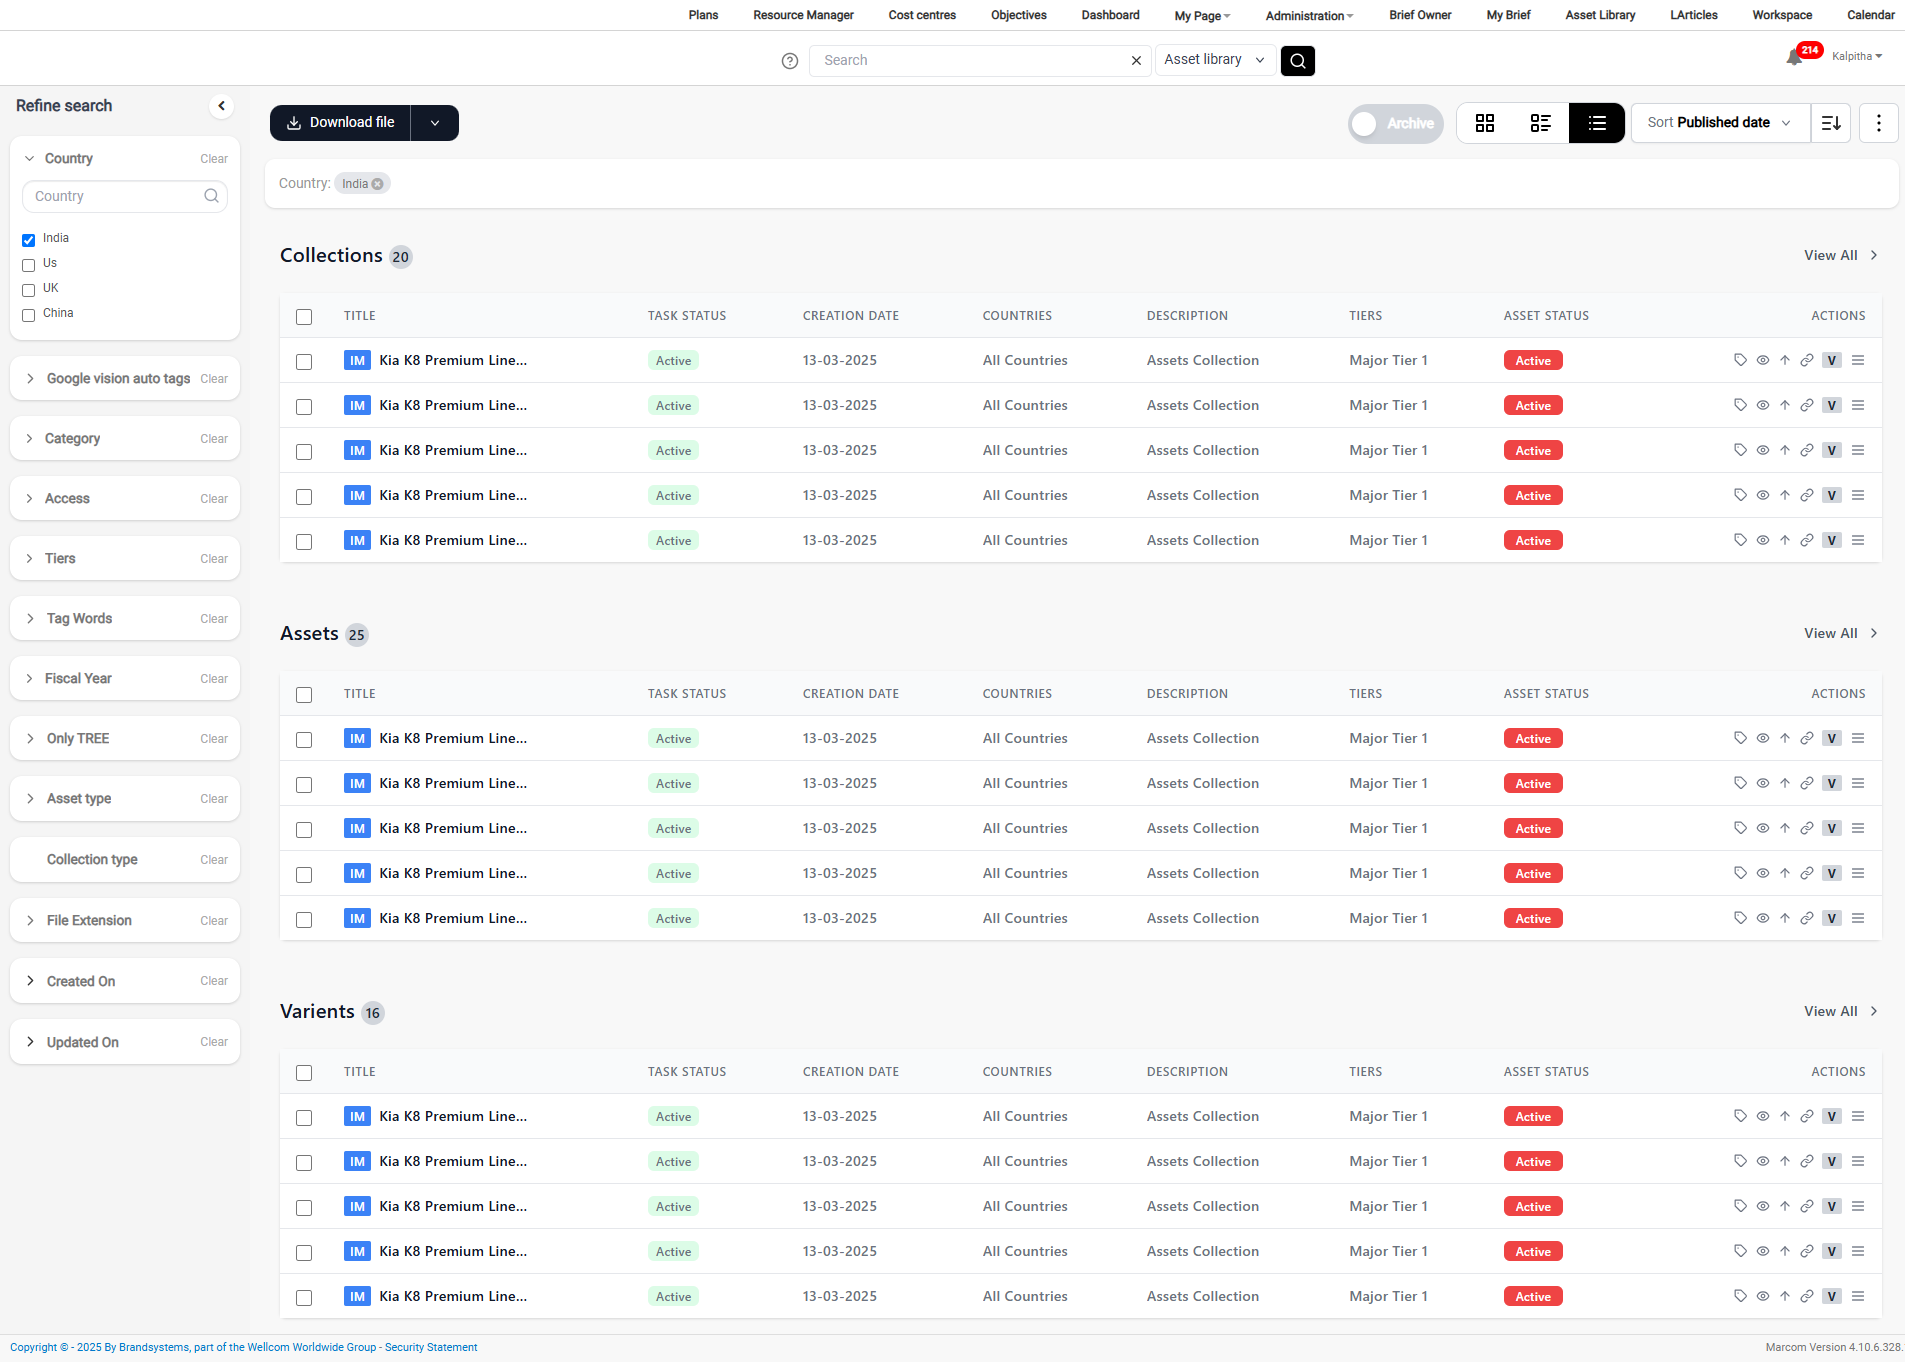Preview with the eye icon in the first Collections row
This screenshot has width=1905, height=1362.
pyautogui.click(x=1763, y=360)
